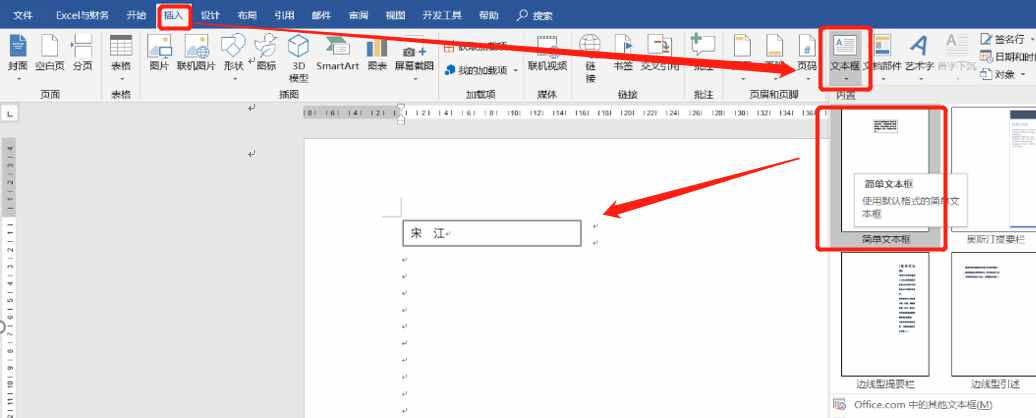Click the 页眉 header icon
This screenshot has width=1036, height=418.
click(x=742, y=46)
